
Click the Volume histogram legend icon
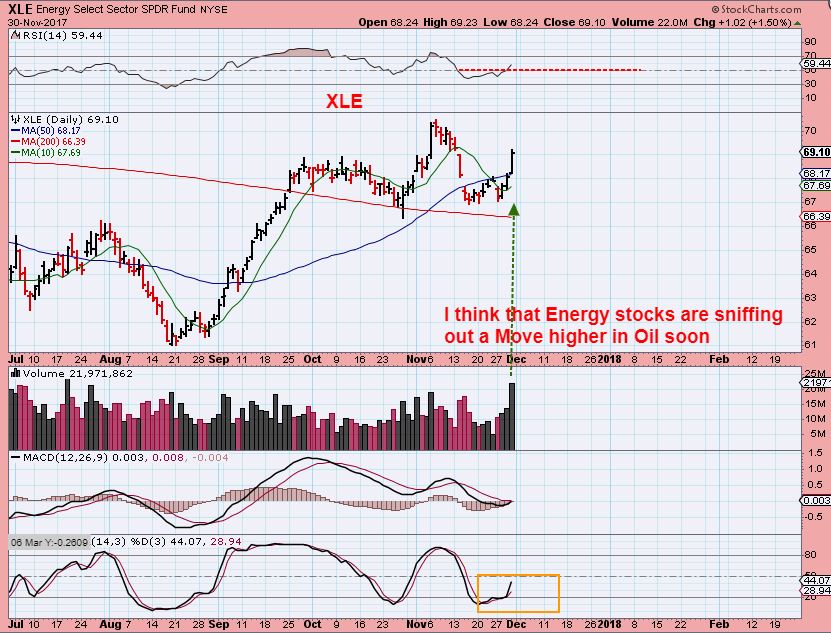(15, 373)
